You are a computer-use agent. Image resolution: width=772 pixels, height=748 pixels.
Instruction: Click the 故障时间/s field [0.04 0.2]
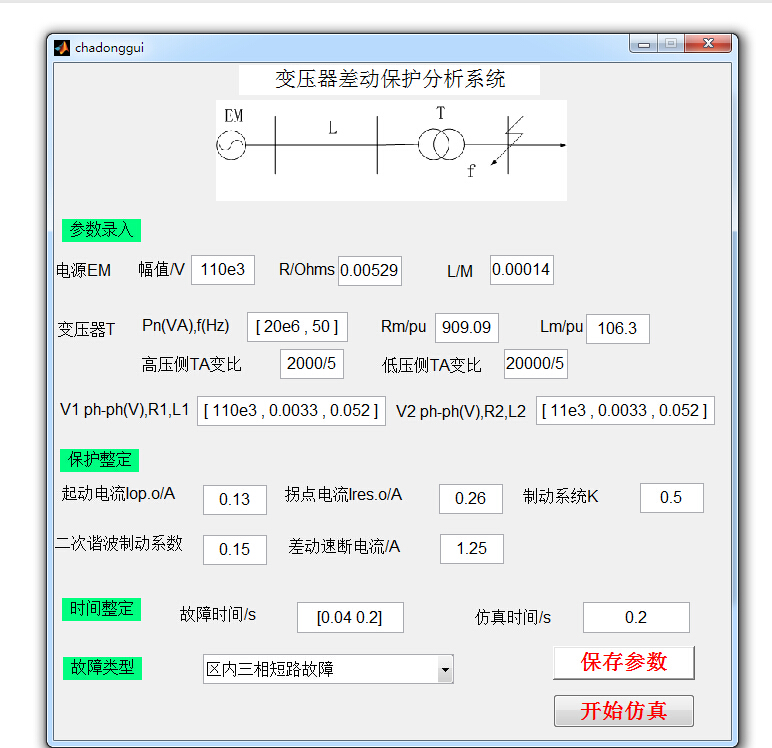coord(351,618)
